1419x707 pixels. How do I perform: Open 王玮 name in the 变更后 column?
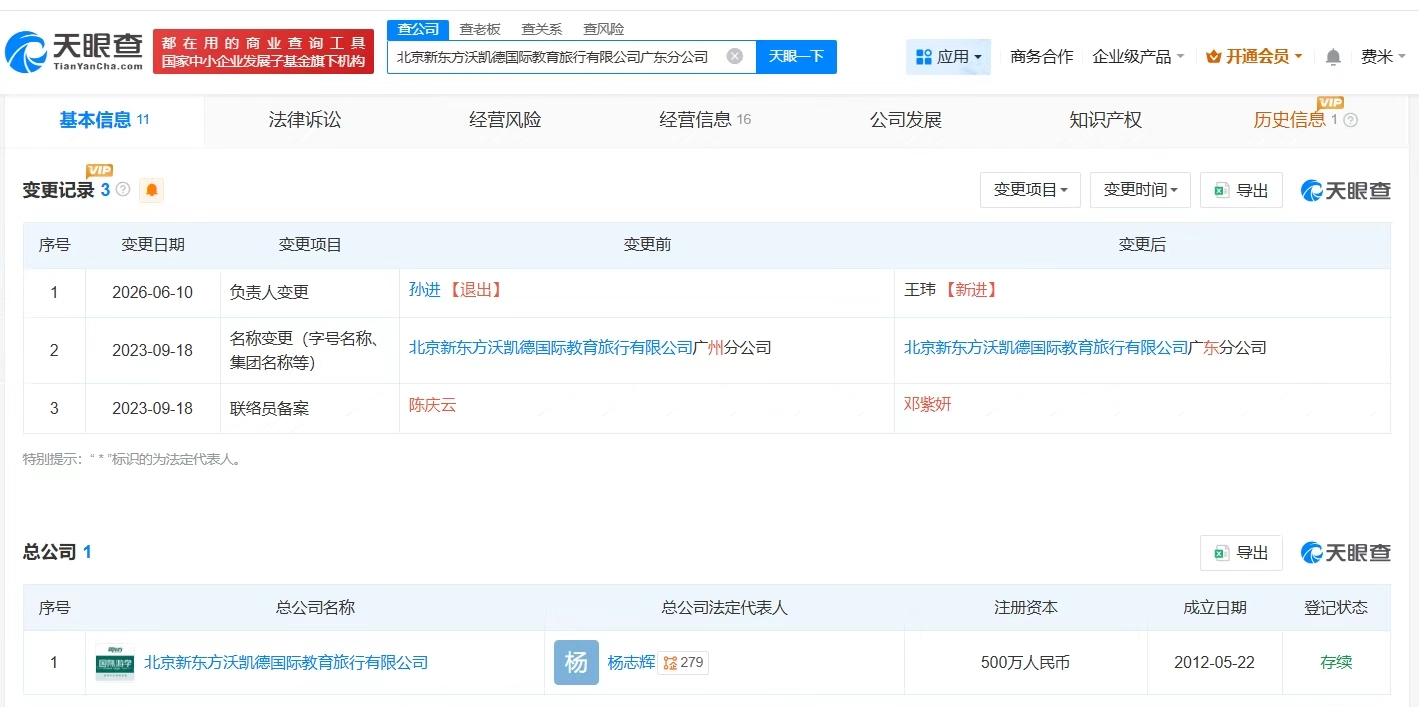tap(920, 290)
